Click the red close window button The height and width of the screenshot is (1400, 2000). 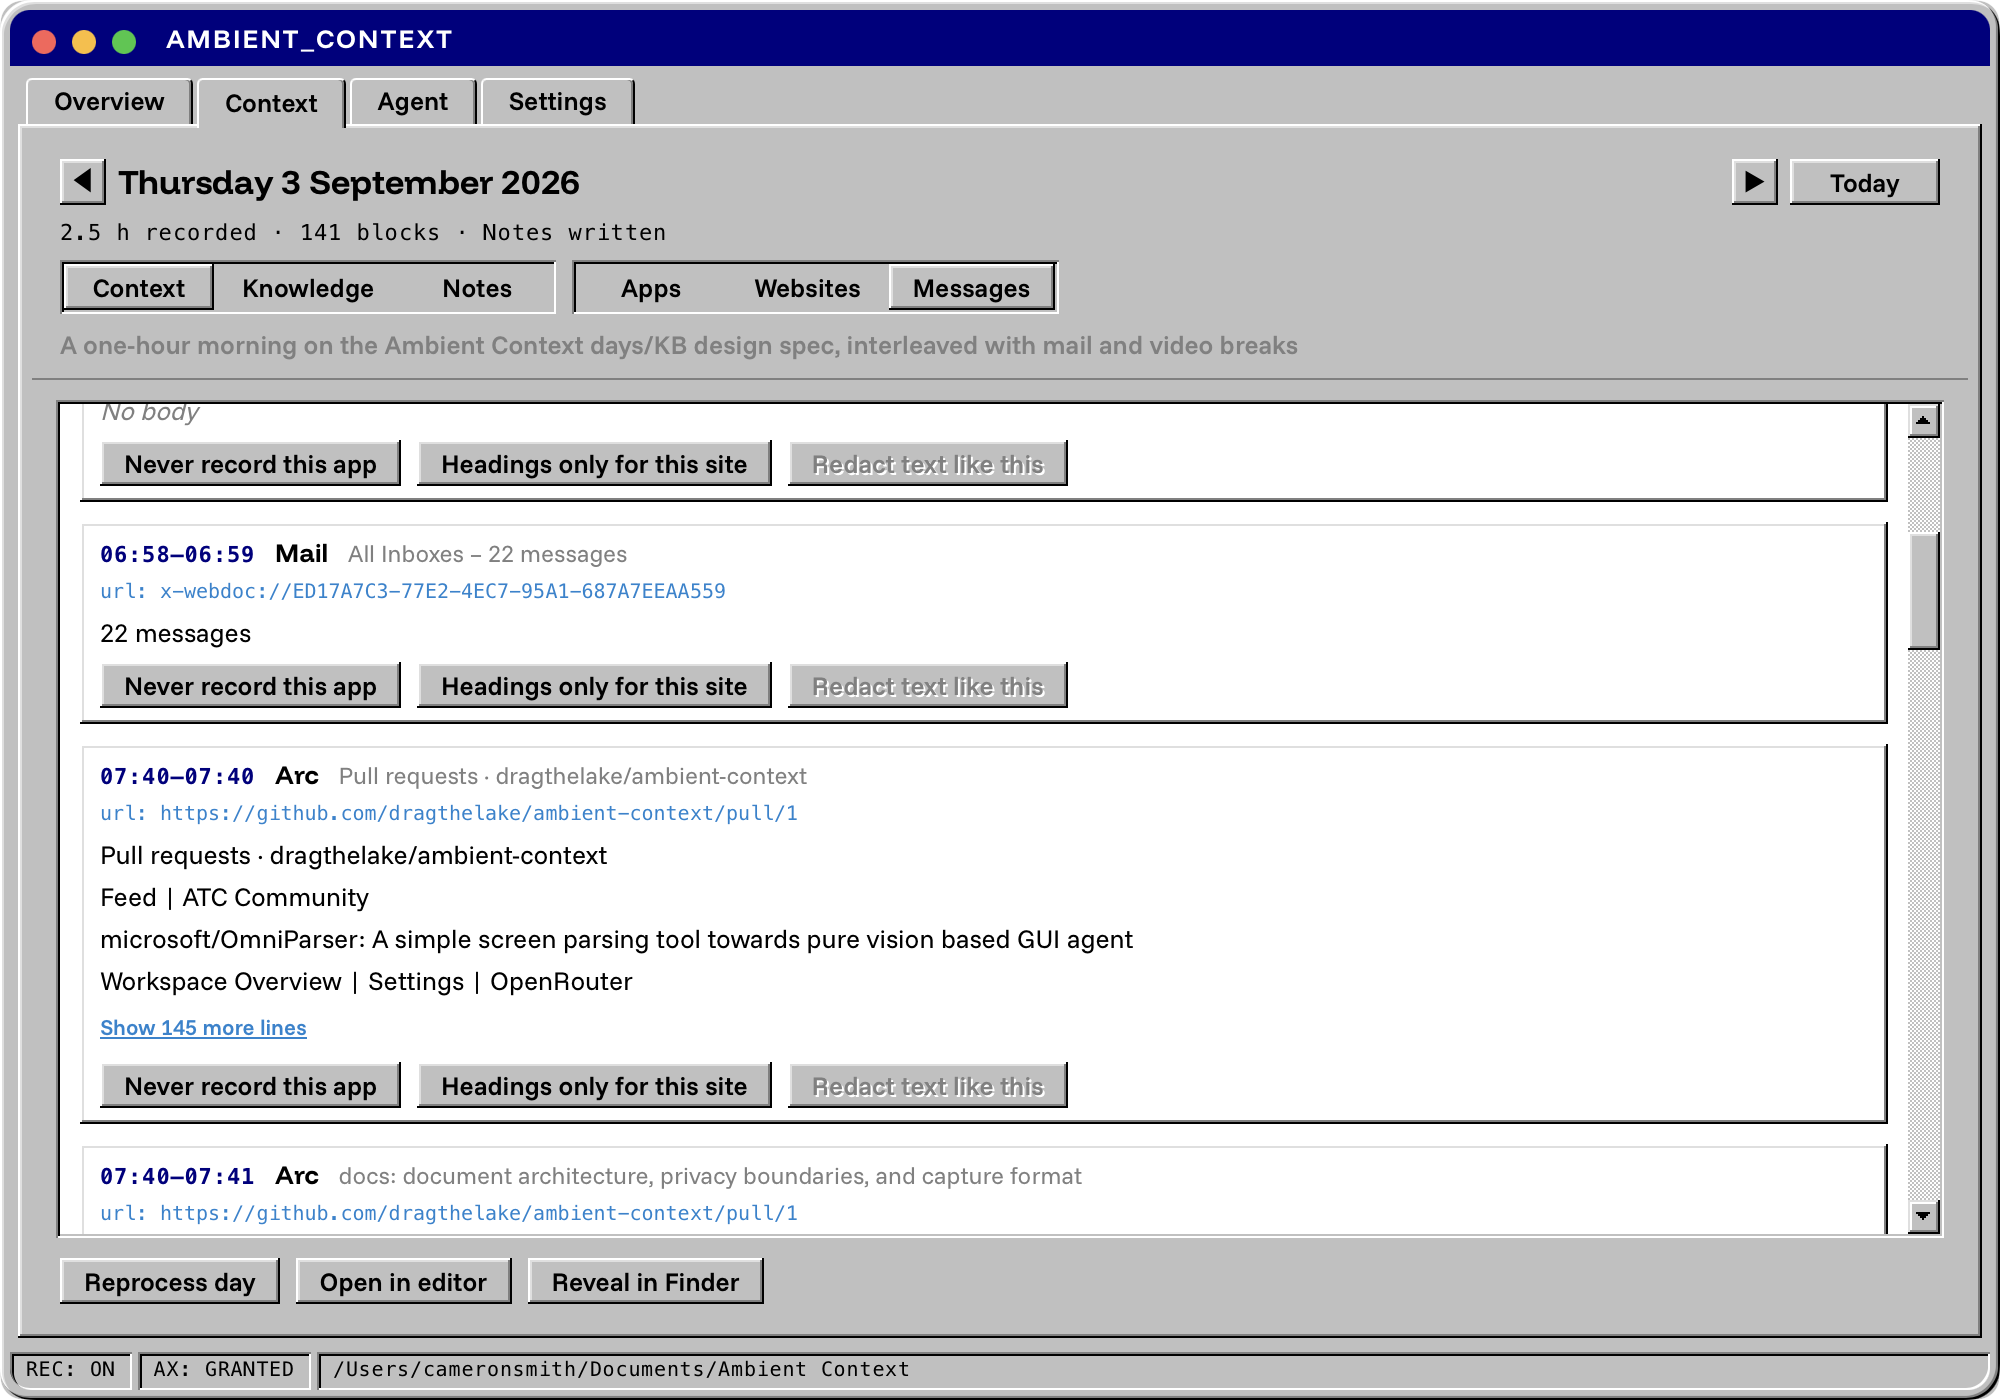[x=44, y=40]
